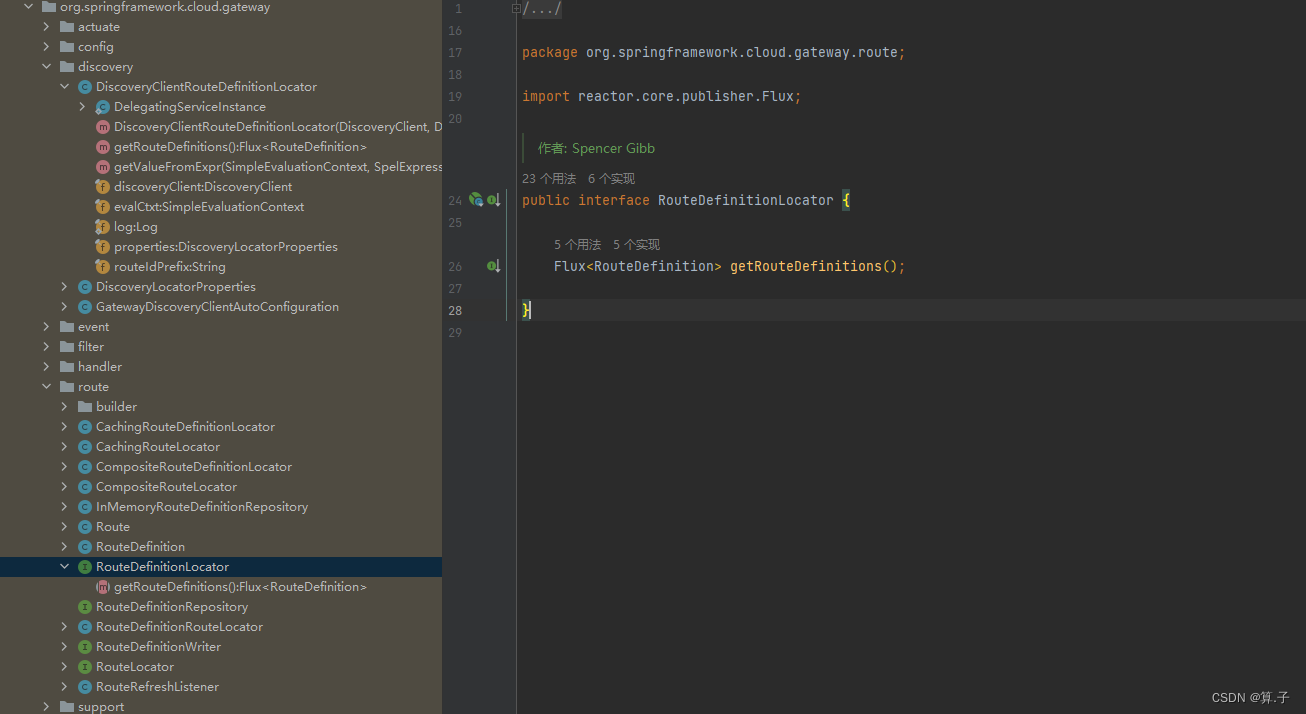1306x714 pixels.
Task: Click method icon beside getValueFromExpr
Action: tap(102, 167)
